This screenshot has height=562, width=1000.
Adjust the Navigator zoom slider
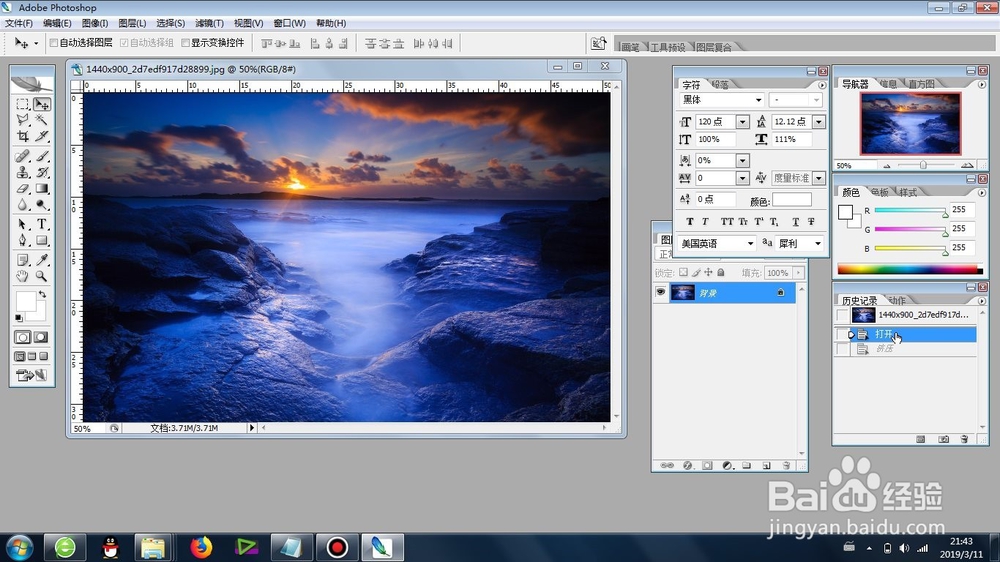click(x=923, y=165)
